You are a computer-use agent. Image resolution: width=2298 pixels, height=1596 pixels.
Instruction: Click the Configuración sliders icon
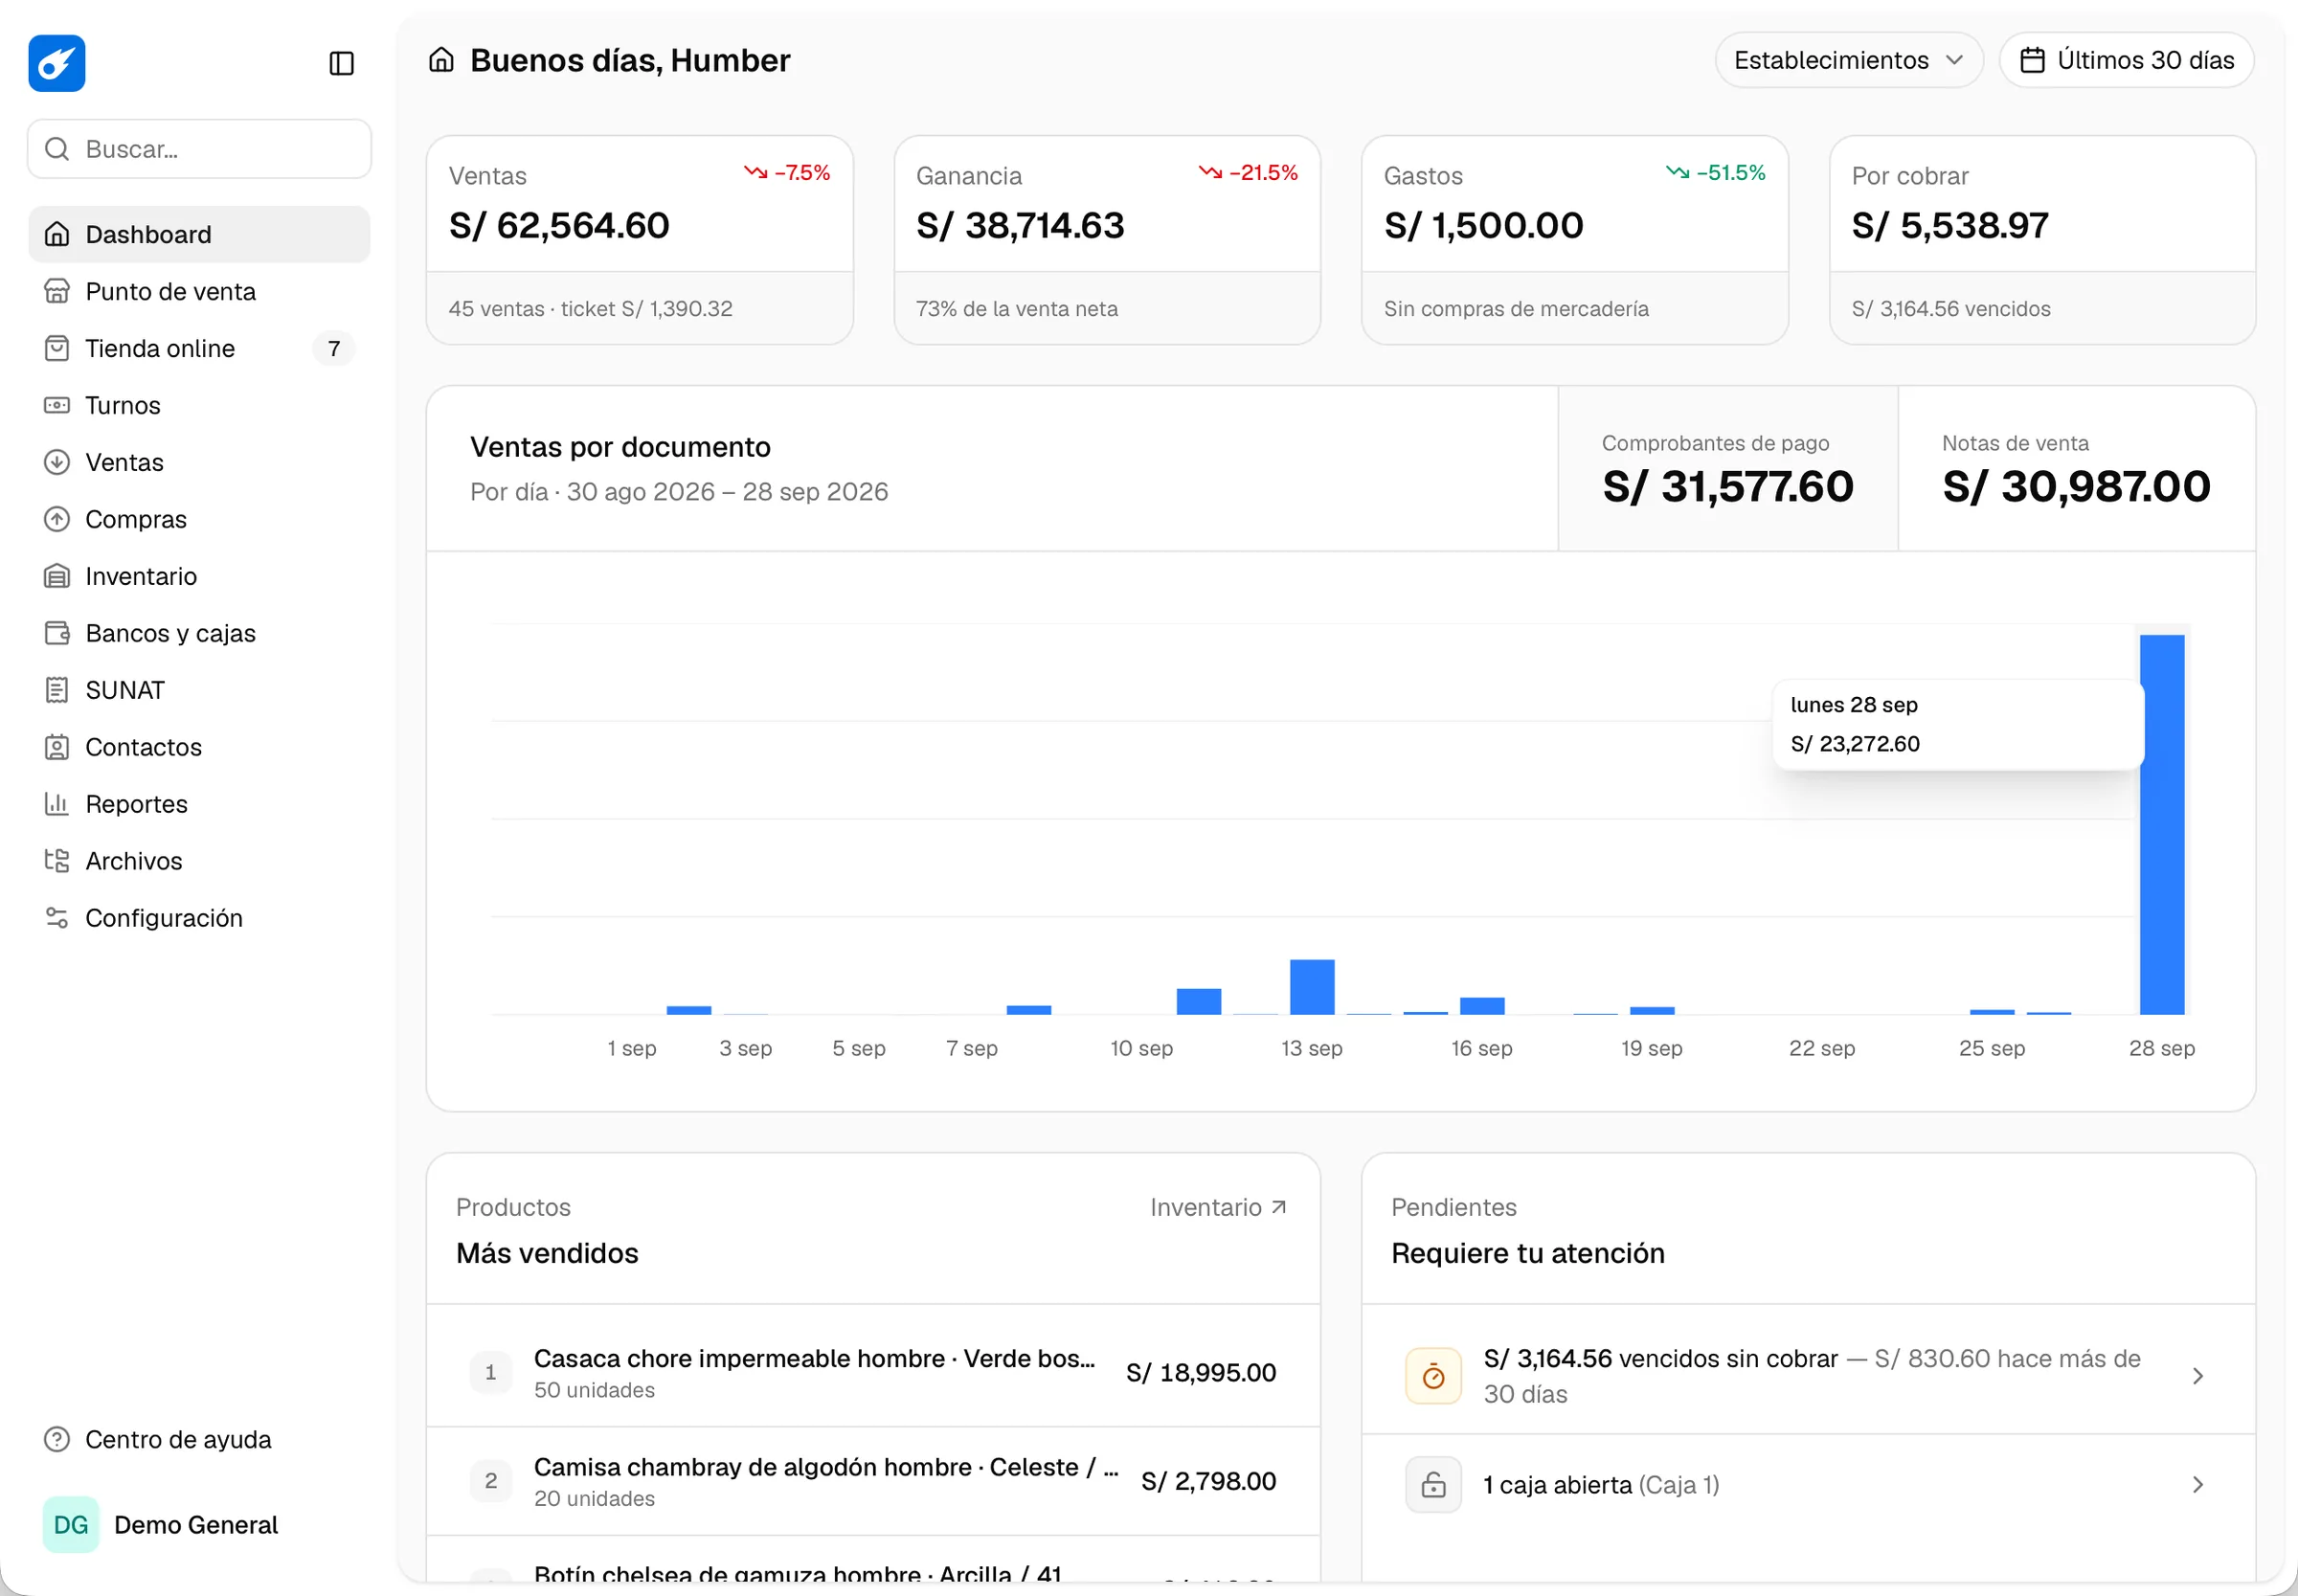tap(57, 918)
